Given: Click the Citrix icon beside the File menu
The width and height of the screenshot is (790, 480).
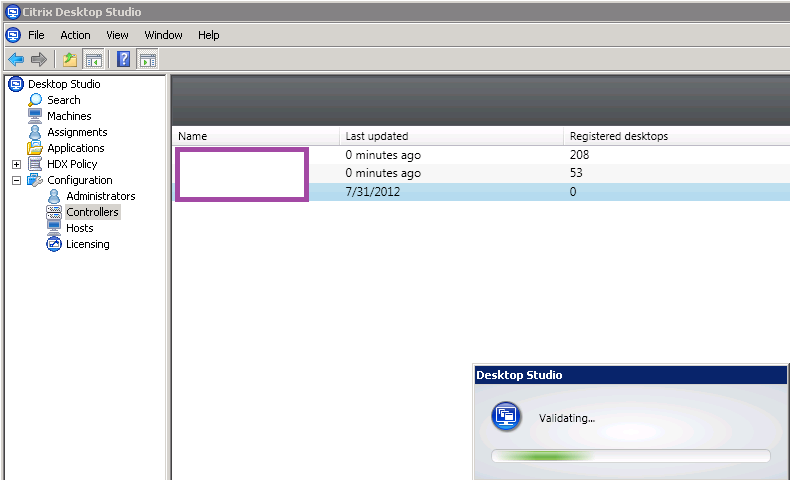Looking at the screenshot, I should coord(13,35).
